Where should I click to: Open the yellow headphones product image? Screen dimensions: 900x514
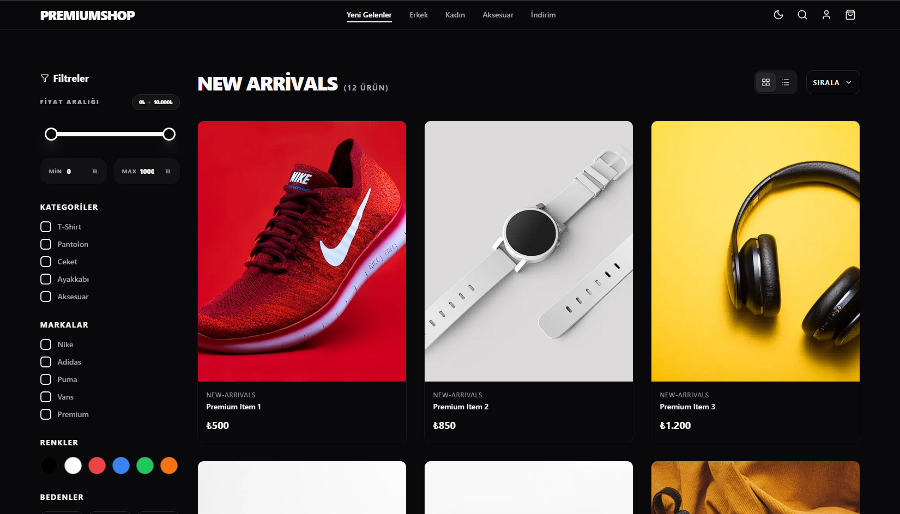755,251
